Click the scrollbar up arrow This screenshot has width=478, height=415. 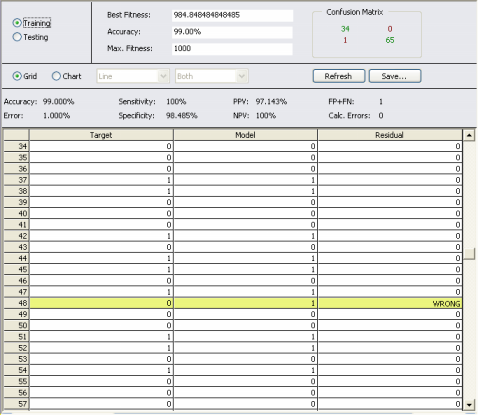(x=469, y=135)
